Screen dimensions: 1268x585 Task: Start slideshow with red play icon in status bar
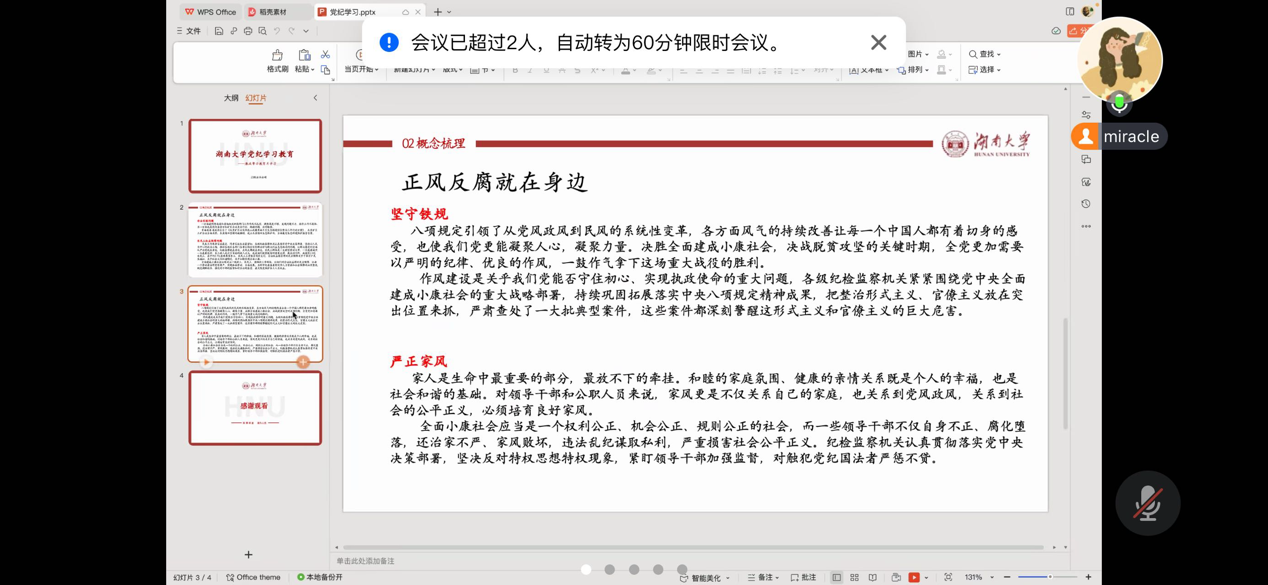tap(914, 577)
